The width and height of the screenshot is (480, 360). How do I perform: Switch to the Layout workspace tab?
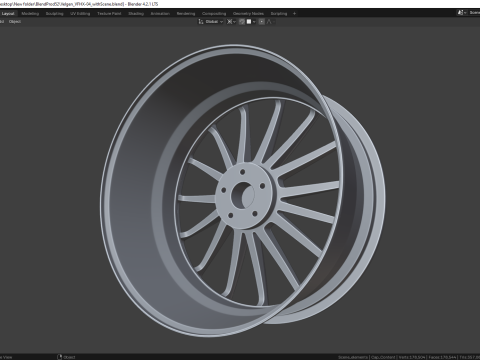pyautogui.click(x=8, y=14)
